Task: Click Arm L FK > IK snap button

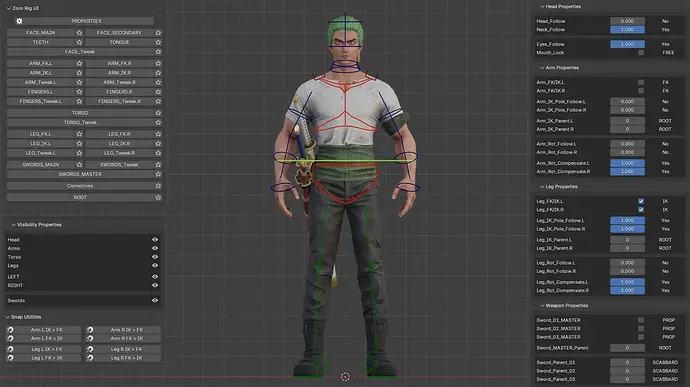Action: pyautogui.click(x=47, y=339)
